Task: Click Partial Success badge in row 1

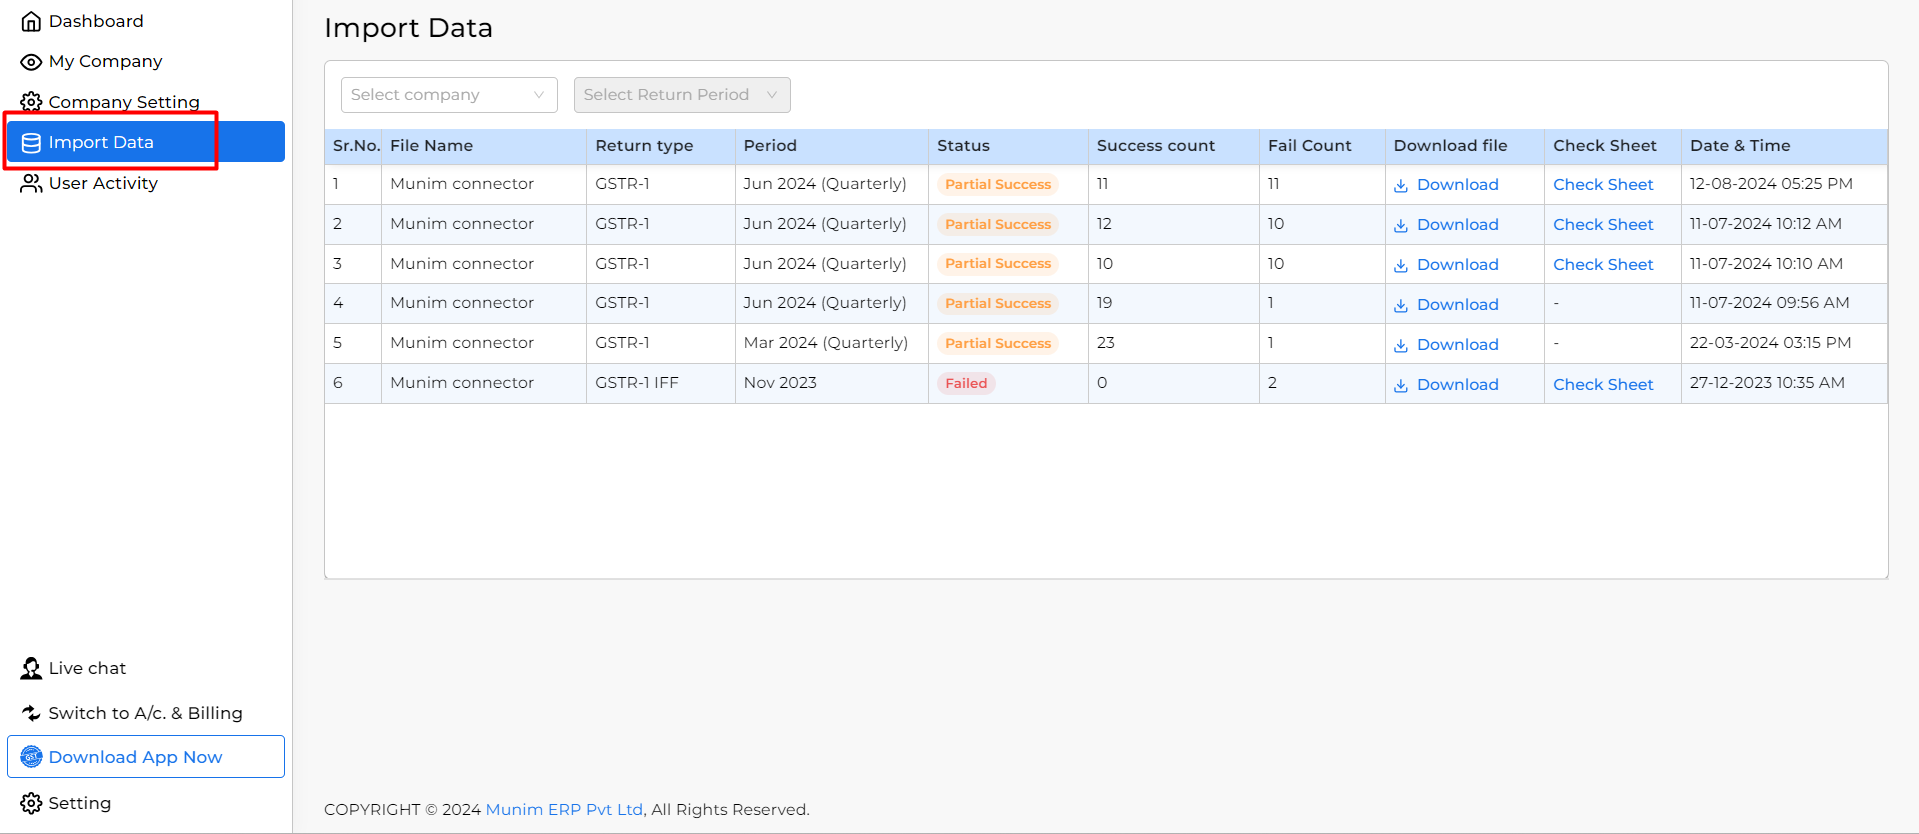Action: click(x=998, y=185)
